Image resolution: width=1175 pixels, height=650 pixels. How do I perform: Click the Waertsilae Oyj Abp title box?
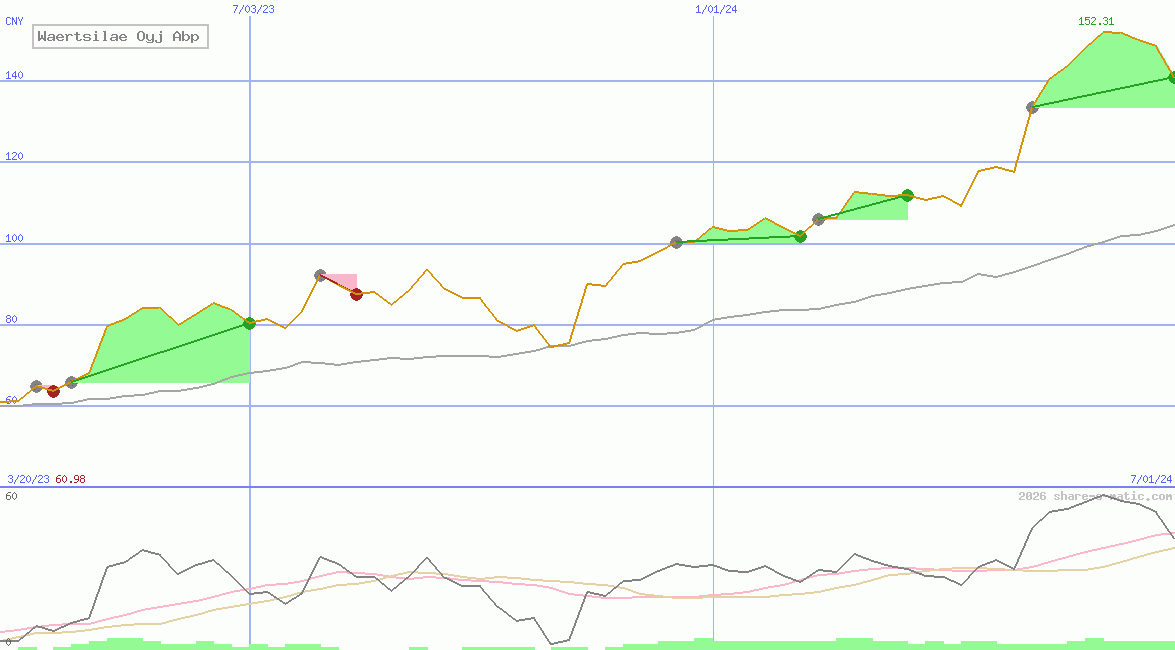coord(119,37)
